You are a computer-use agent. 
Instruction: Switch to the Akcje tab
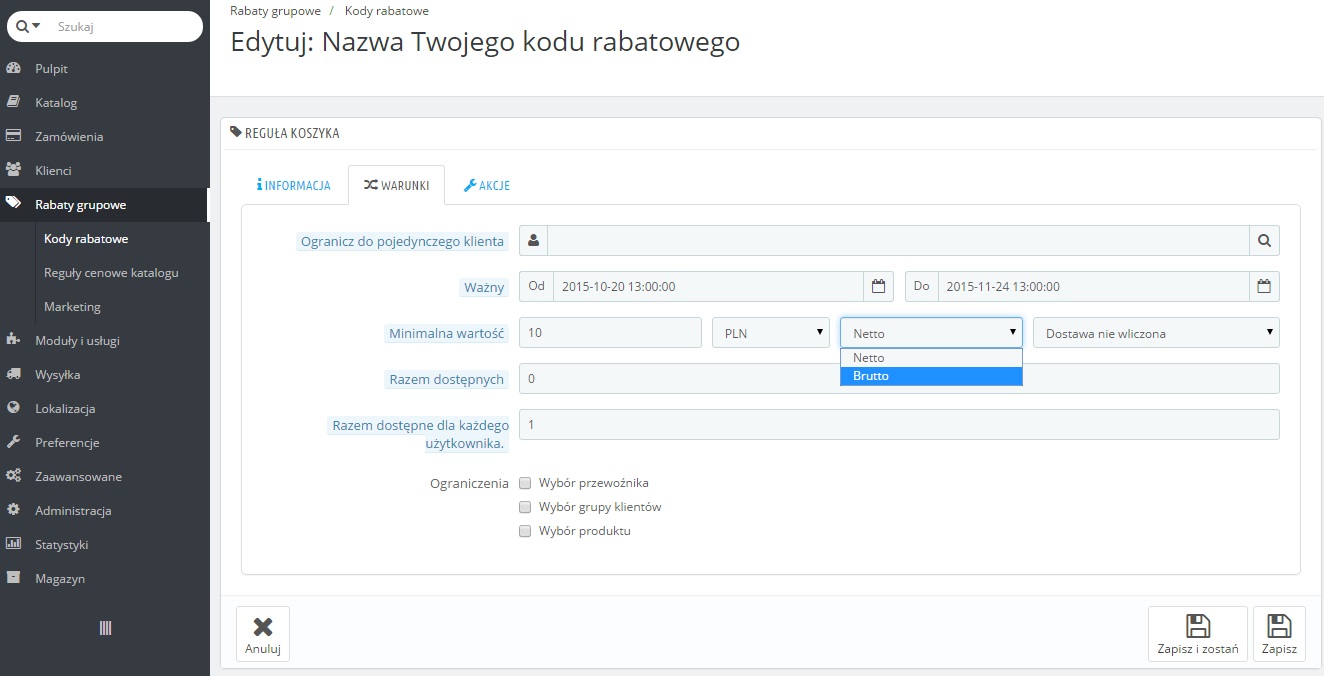[487, 186]
